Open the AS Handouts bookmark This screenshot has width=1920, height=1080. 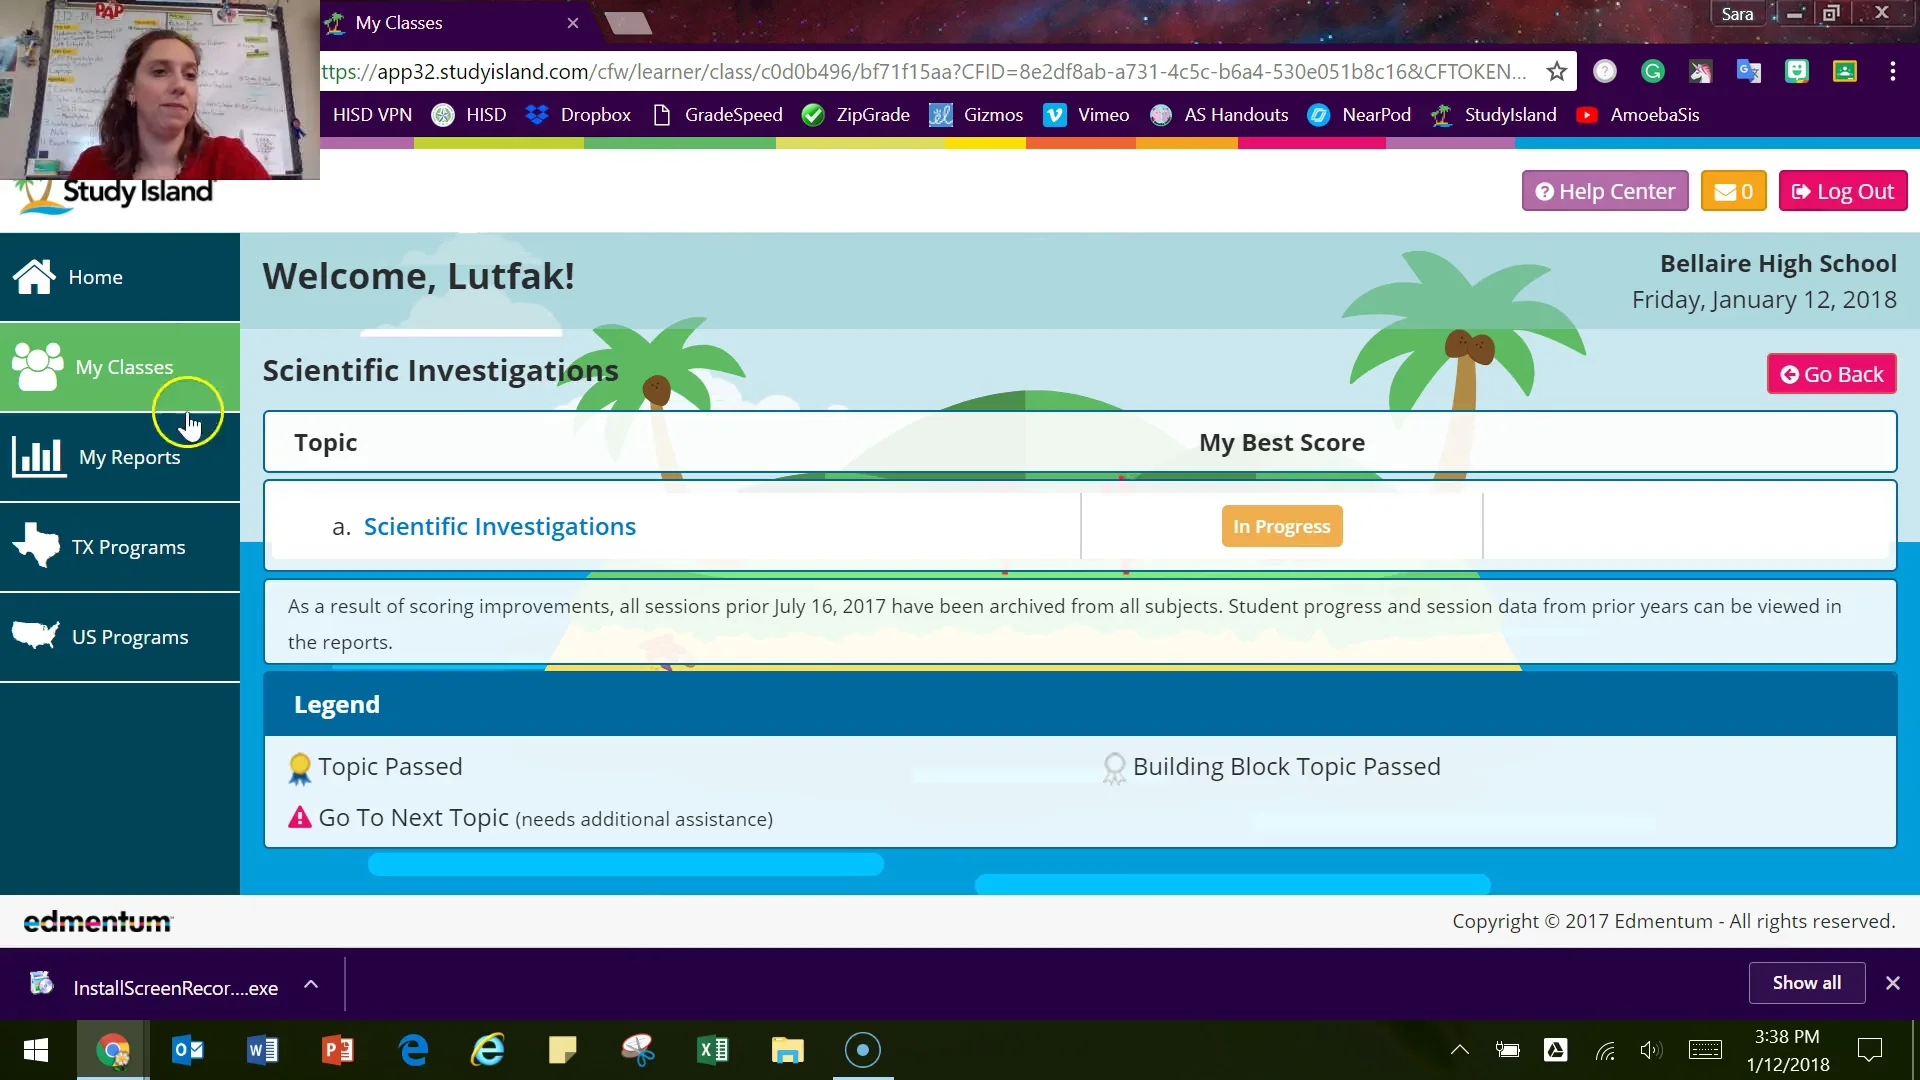(x=1220, y=115)
